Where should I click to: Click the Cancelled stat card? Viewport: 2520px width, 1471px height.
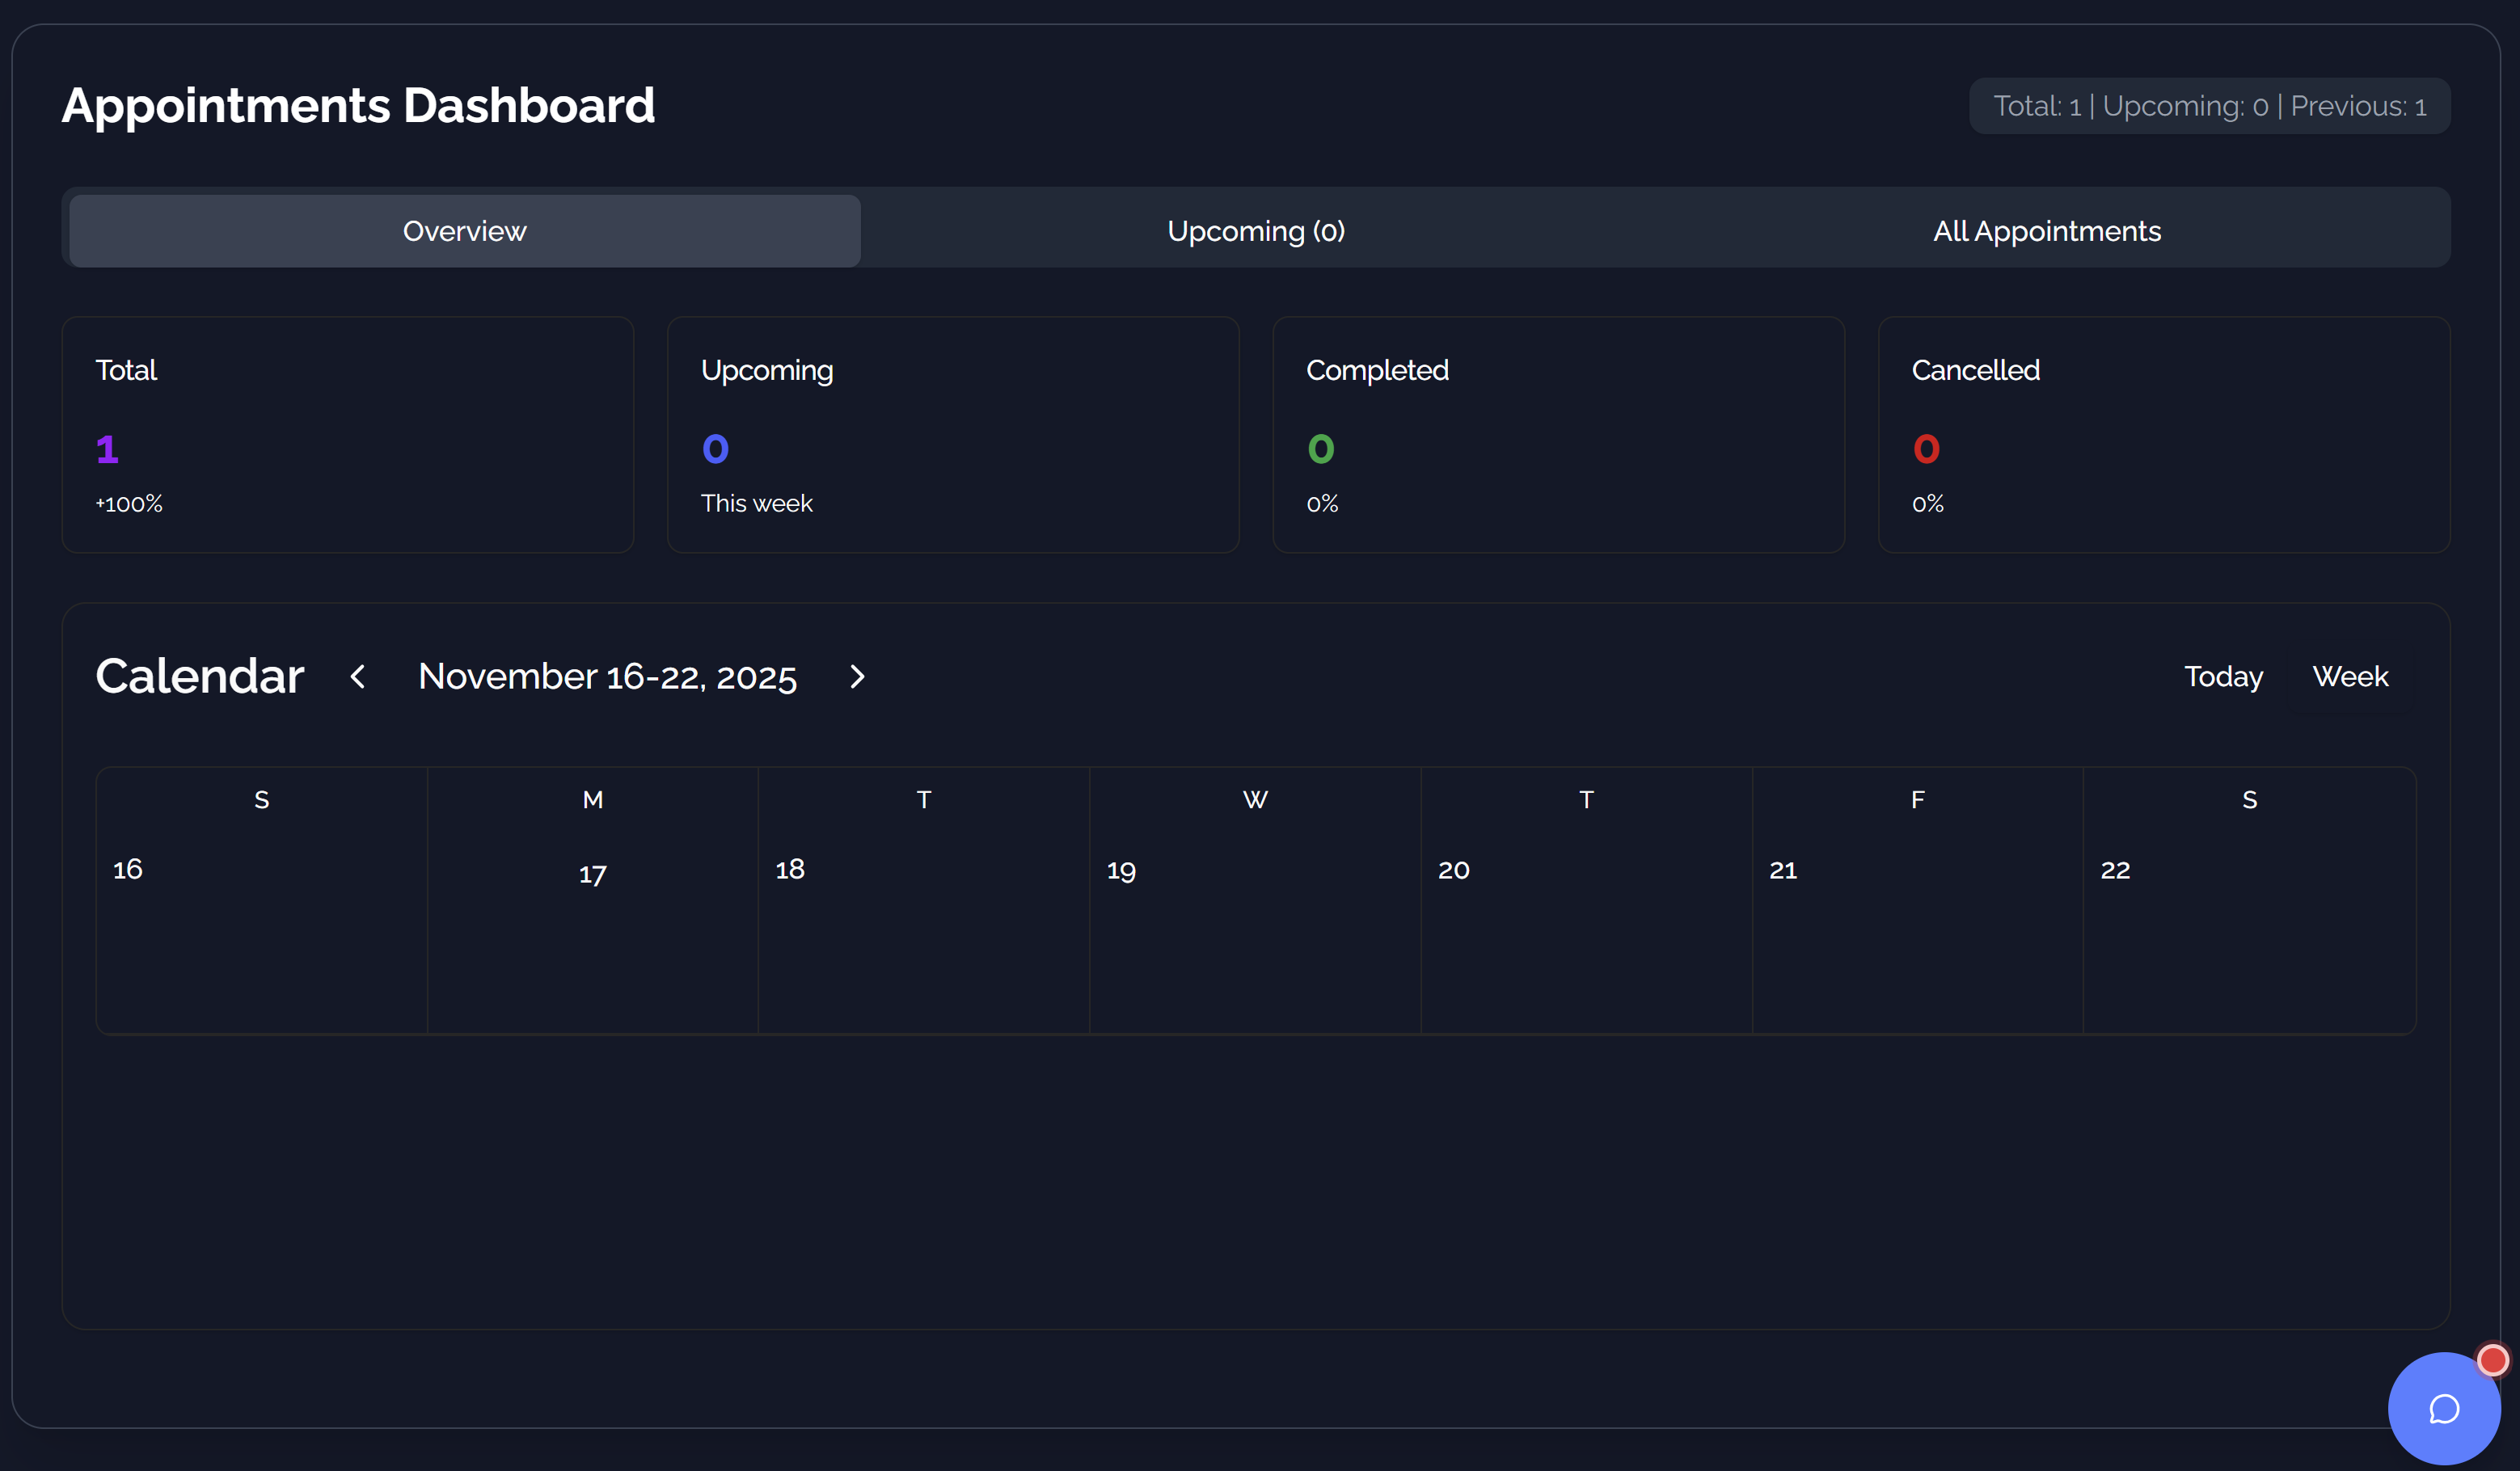[x=2163, y=435]
